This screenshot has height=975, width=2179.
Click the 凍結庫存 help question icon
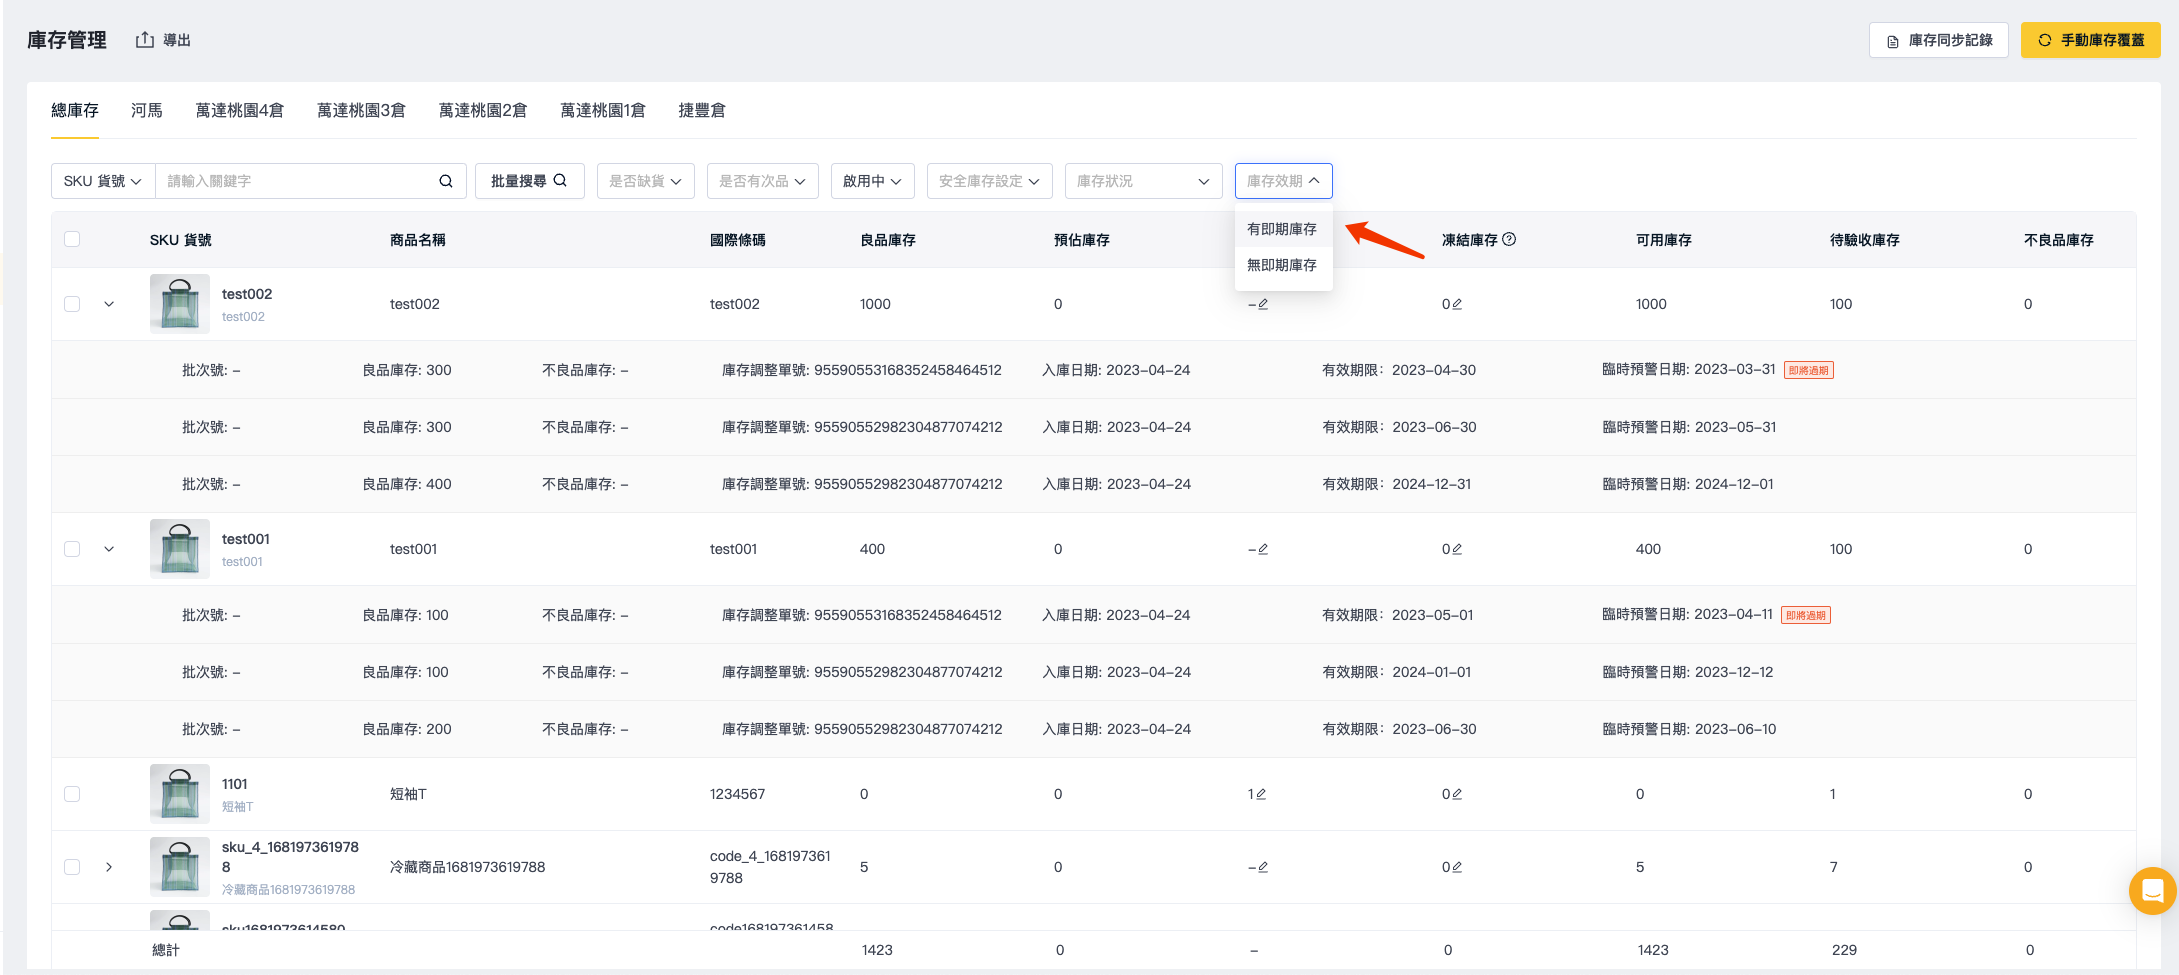click(1509, 239)
